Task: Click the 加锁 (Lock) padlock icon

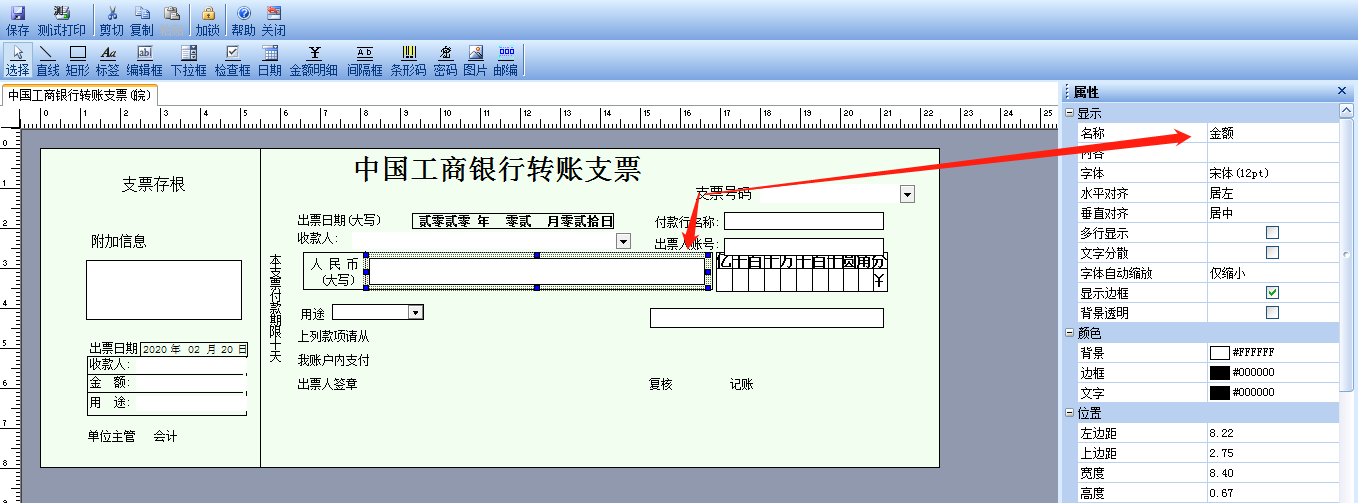Action: 207,13
